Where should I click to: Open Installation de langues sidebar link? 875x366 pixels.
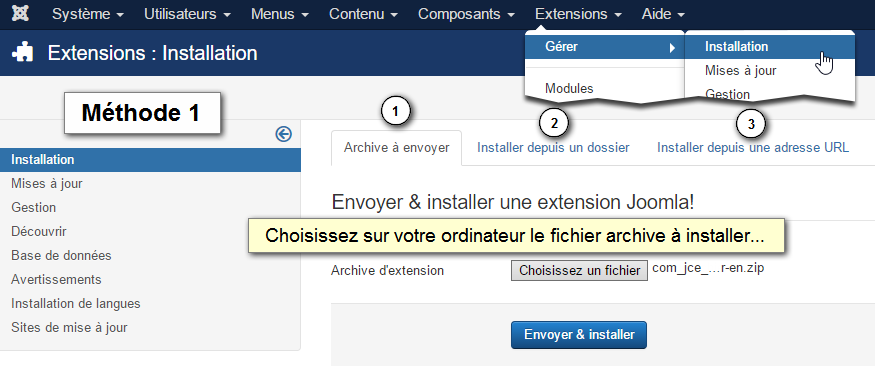point(76,304)
